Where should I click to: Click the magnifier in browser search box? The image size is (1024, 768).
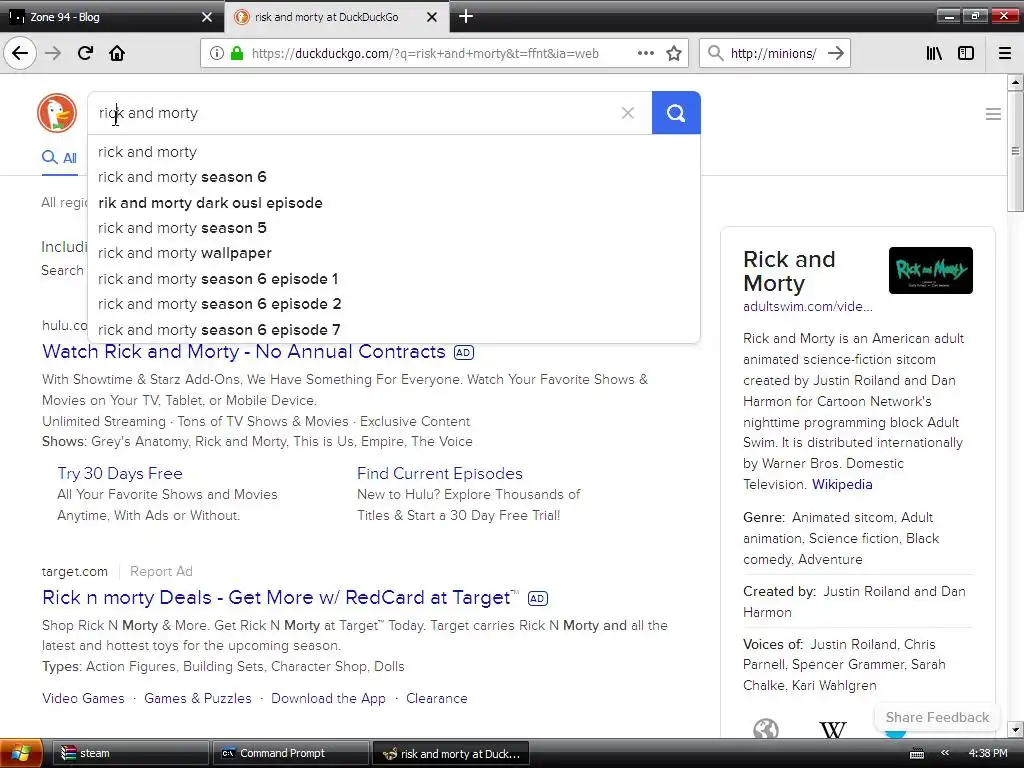click(x=716, y=53)
